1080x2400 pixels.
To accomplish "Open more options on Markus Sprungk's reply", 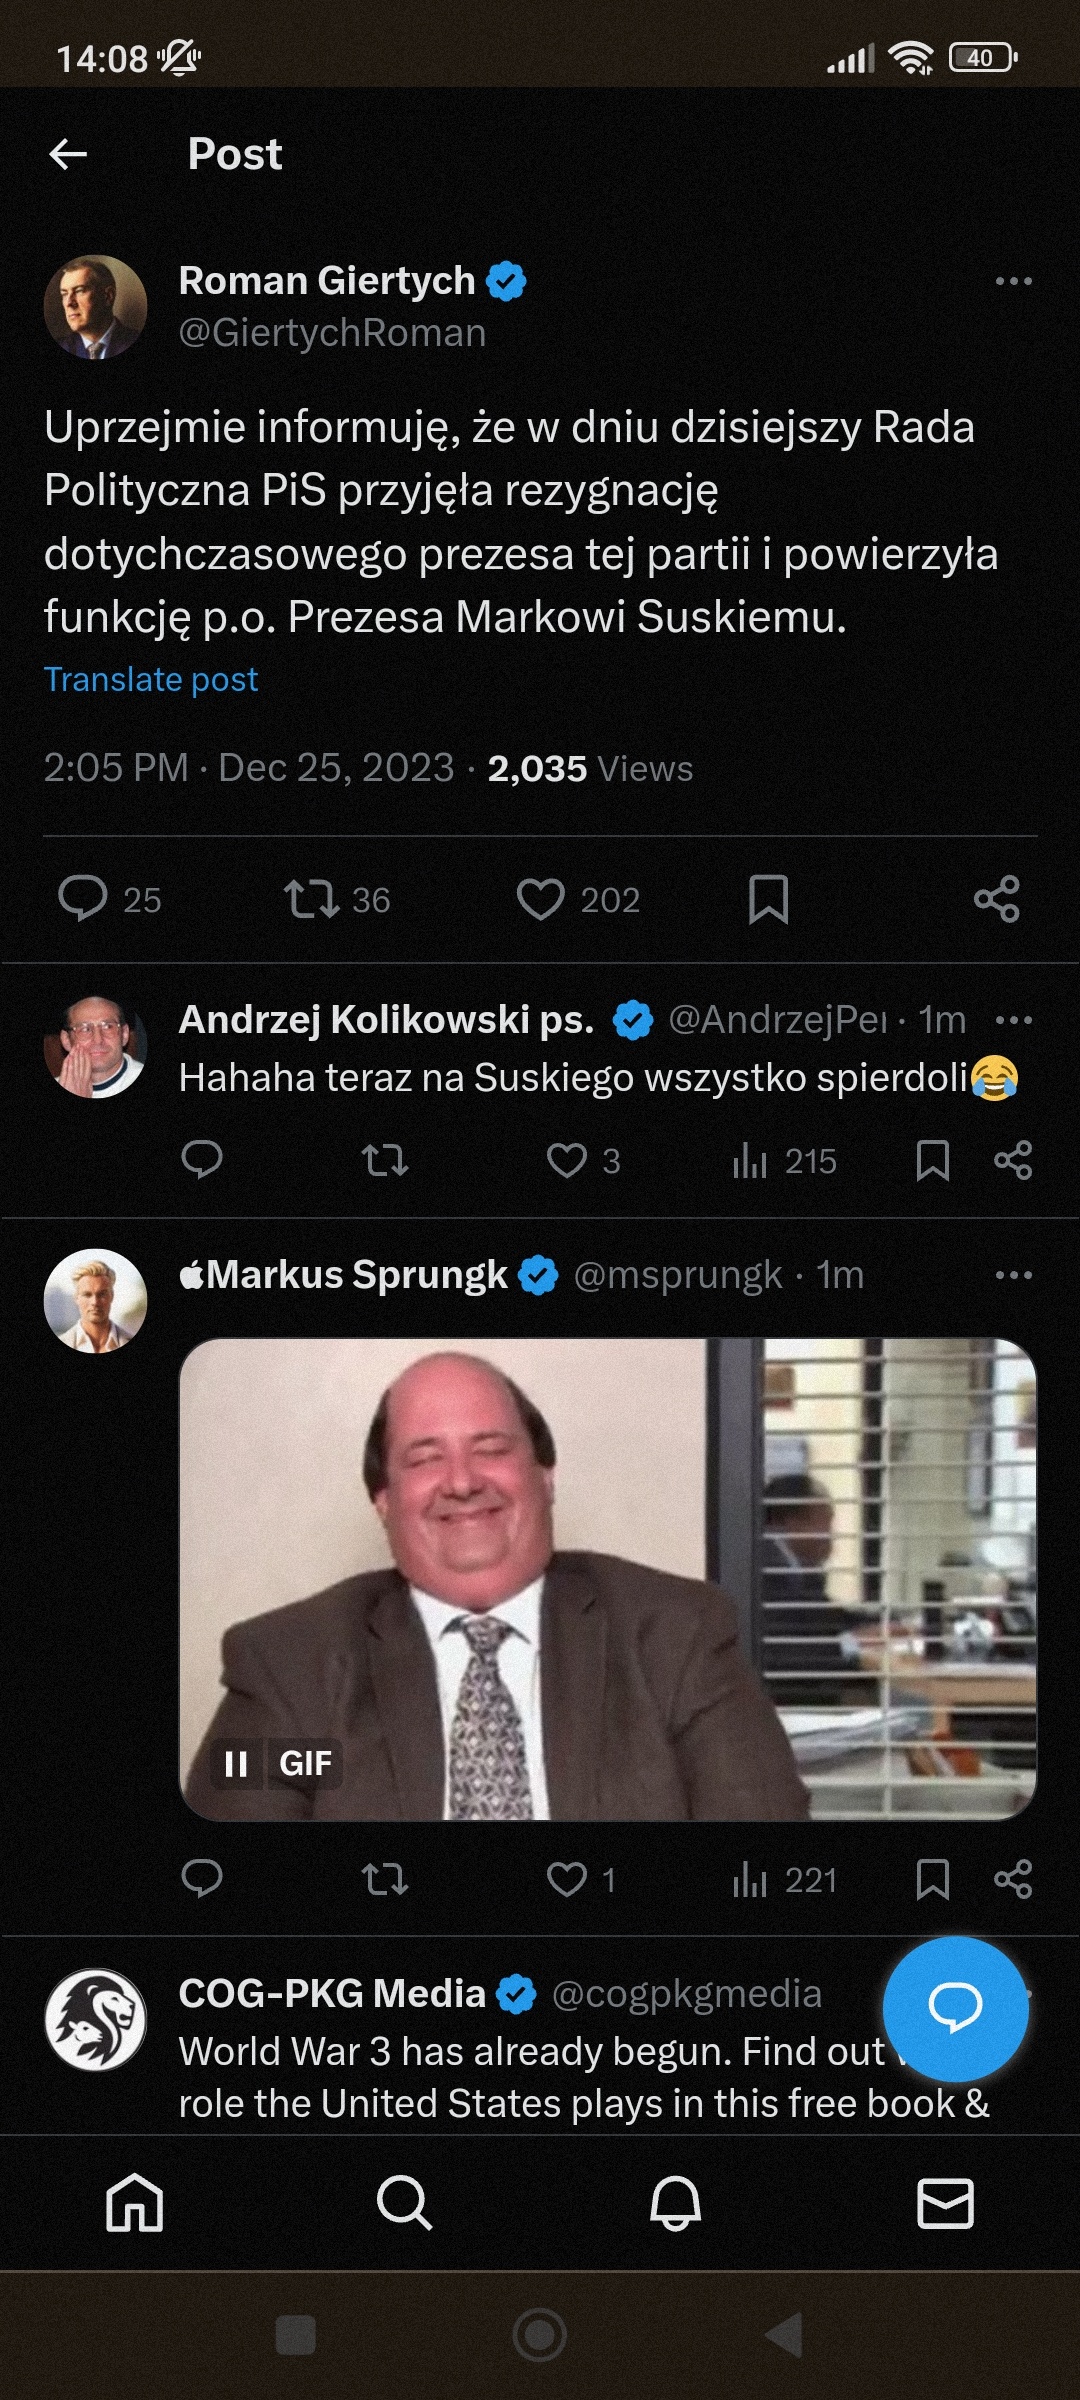I will (x=1013, y=1275).
